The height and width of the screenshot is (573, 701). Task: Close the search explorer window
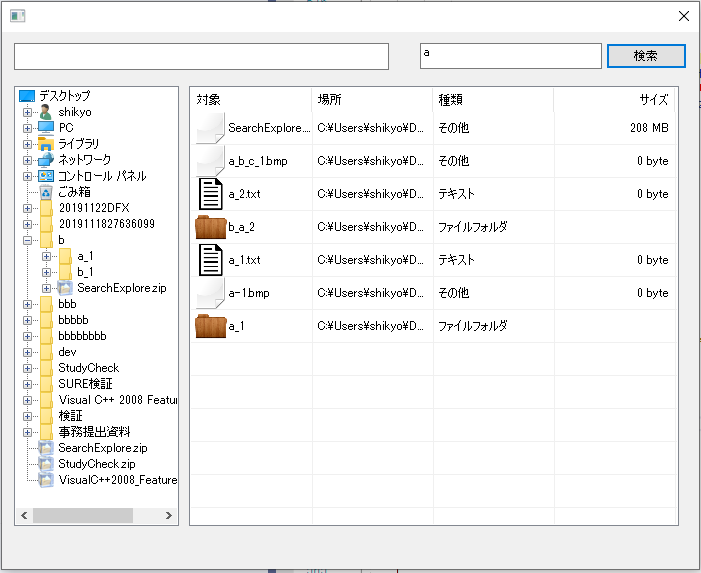(684, 16)
